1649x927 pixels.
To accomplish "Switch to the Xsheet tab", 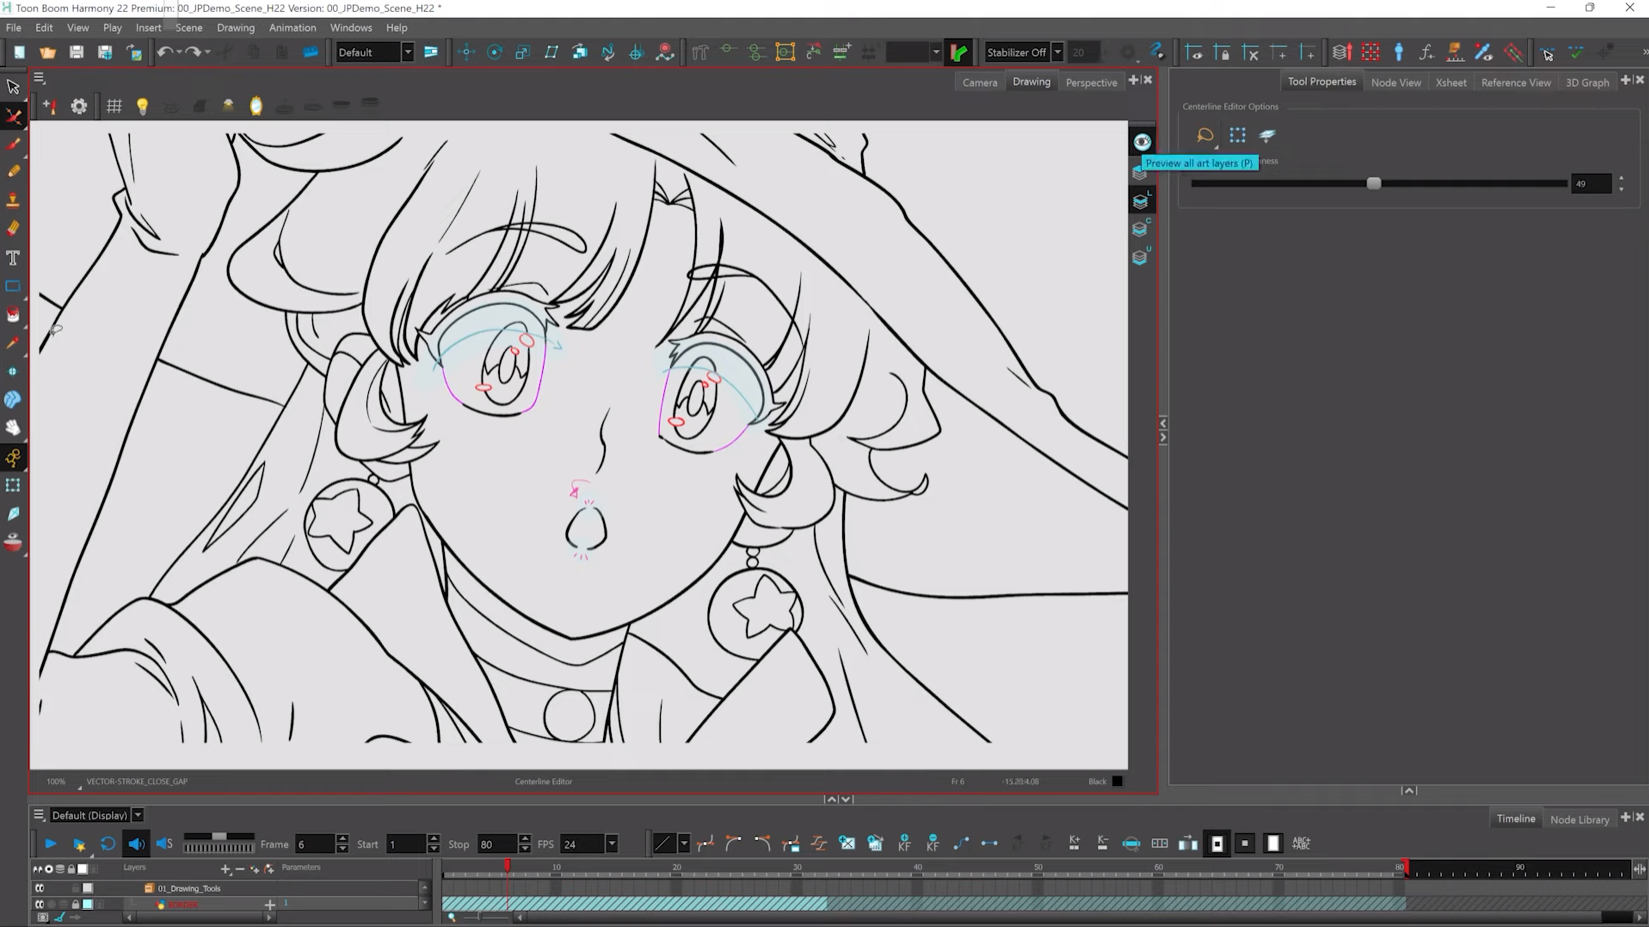I will [x=1451, y=82].
